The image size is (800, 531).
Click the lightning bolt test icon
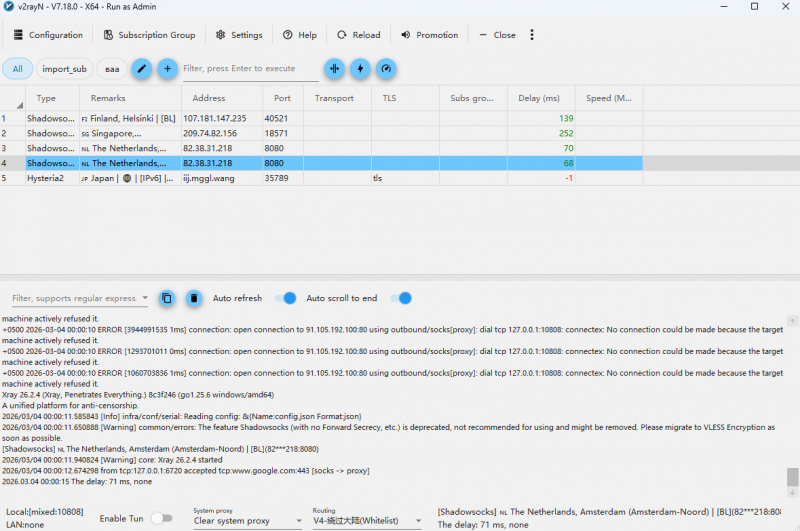[x=360, y=68]
